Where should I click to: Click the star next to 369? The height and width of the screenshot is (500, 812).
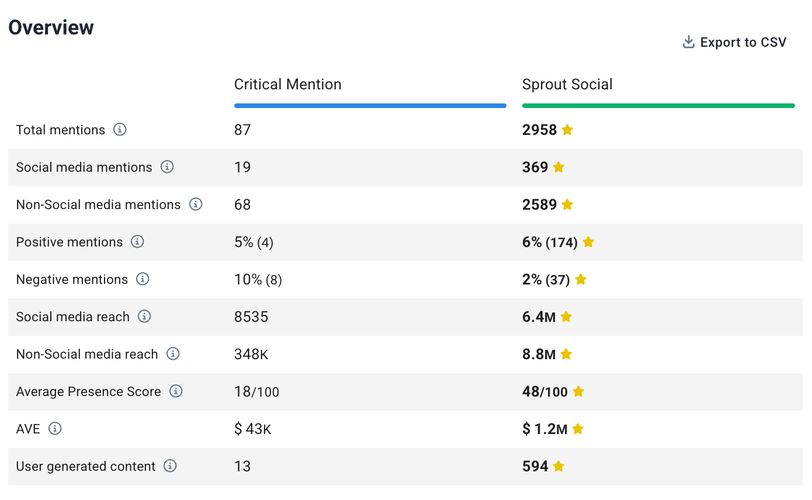(558, 167)
